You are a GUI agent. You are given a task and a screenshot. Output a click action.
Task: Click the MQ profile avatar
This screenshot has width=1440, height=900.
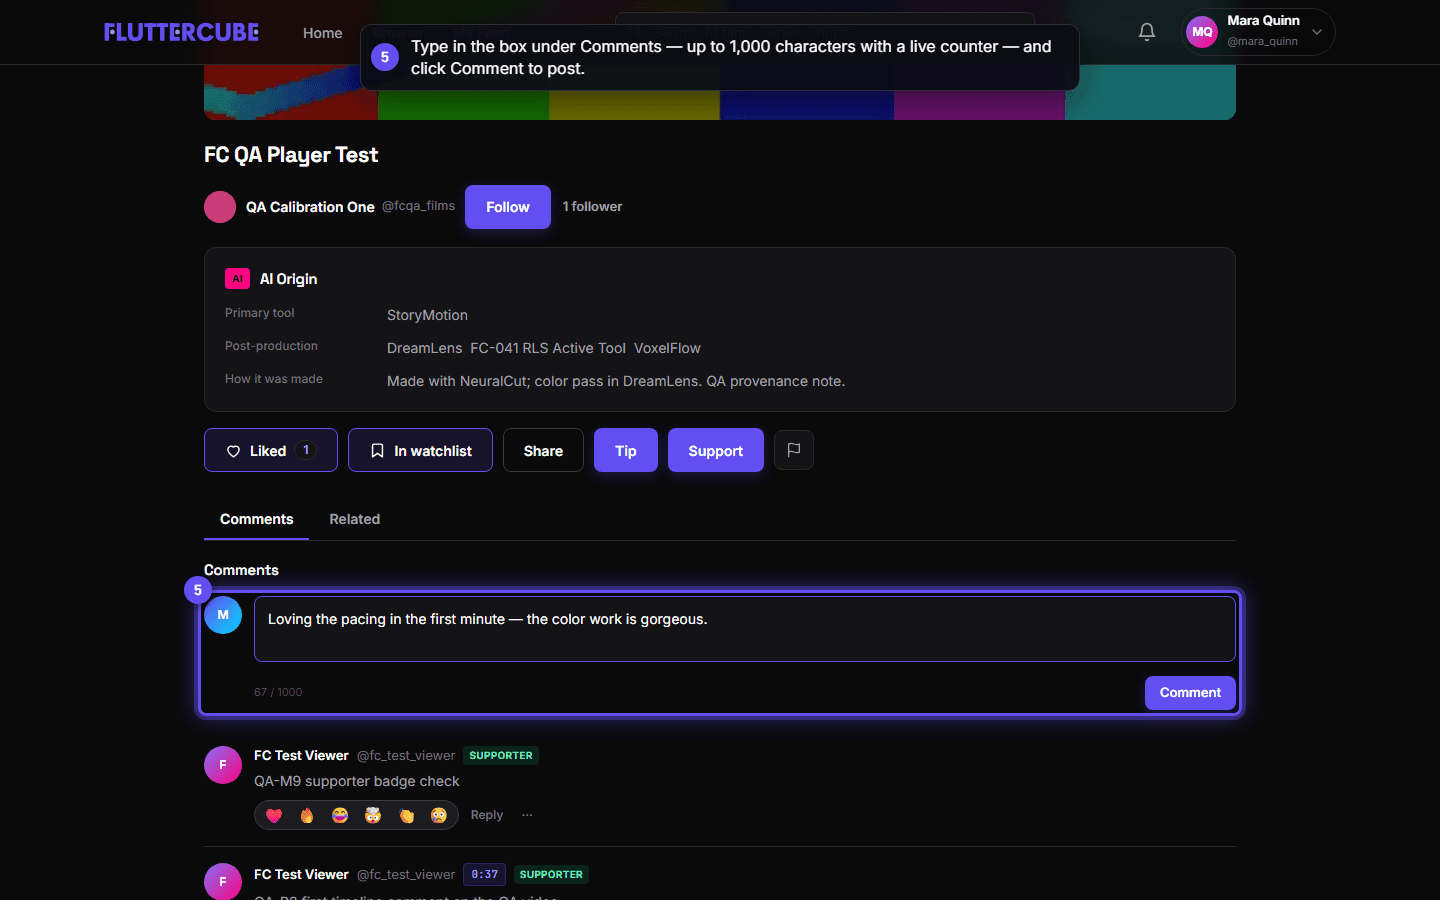tap(1202, 32)
